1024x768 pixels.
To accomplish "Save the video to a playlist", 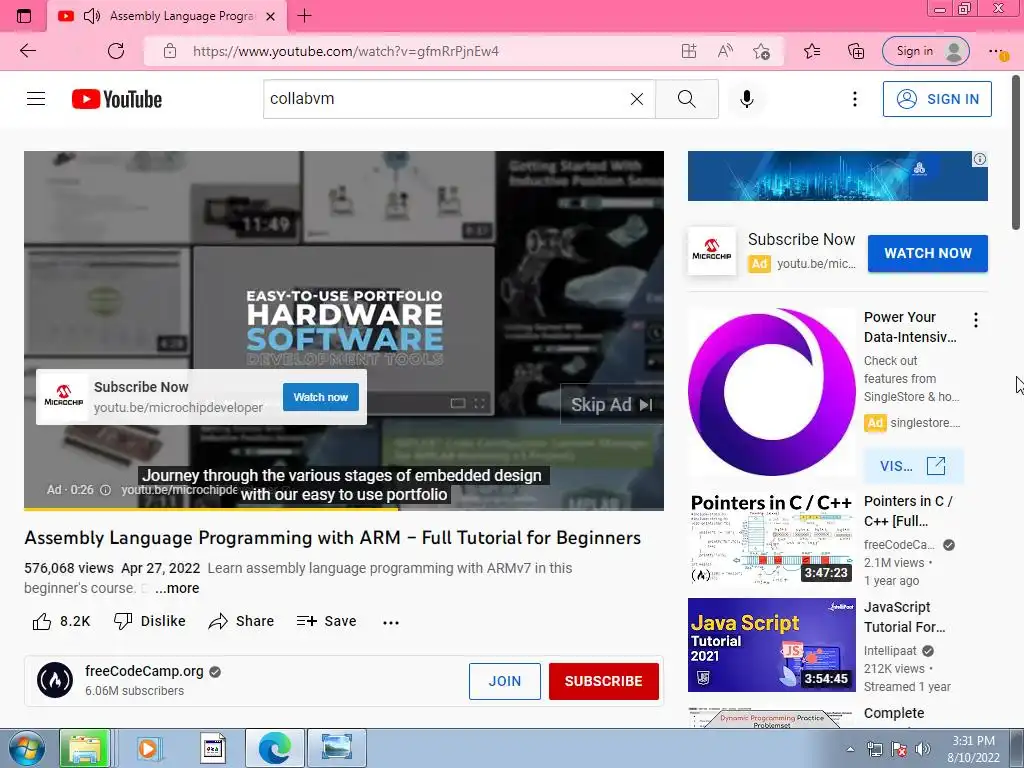I will click(x=327, y=621).
